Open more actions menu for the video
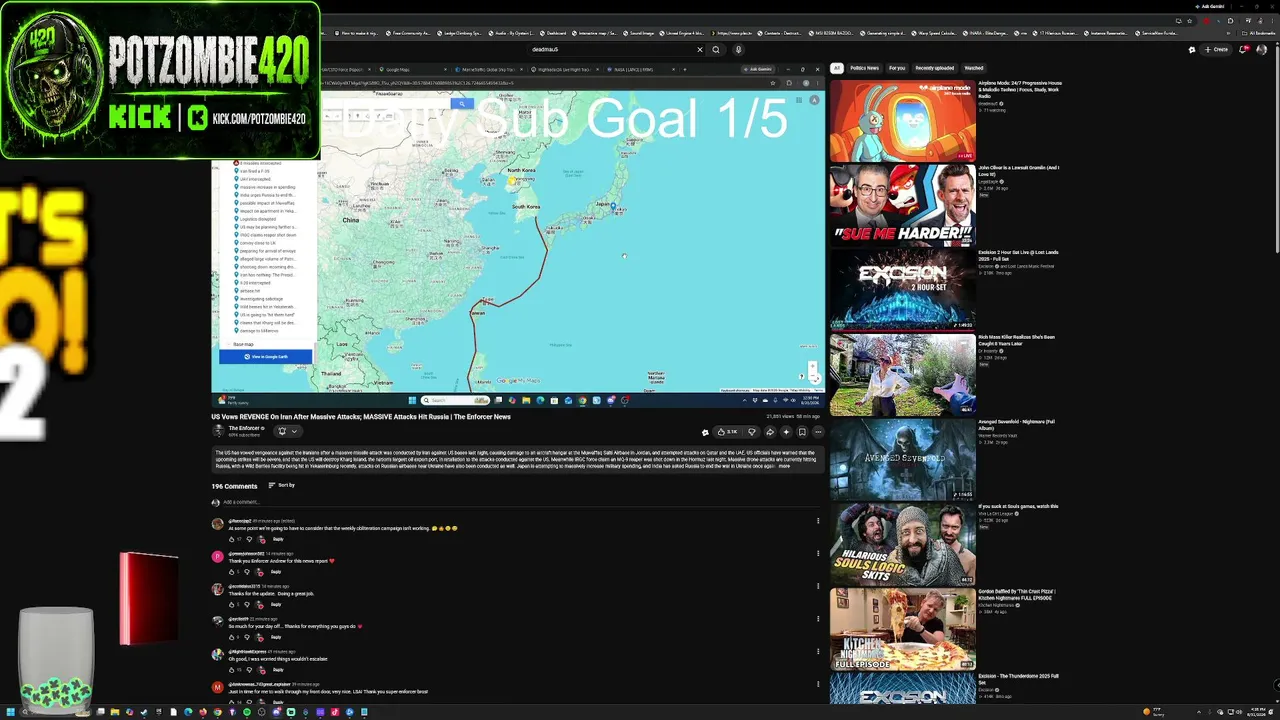 pyautogui.click(x=817, y=432)
